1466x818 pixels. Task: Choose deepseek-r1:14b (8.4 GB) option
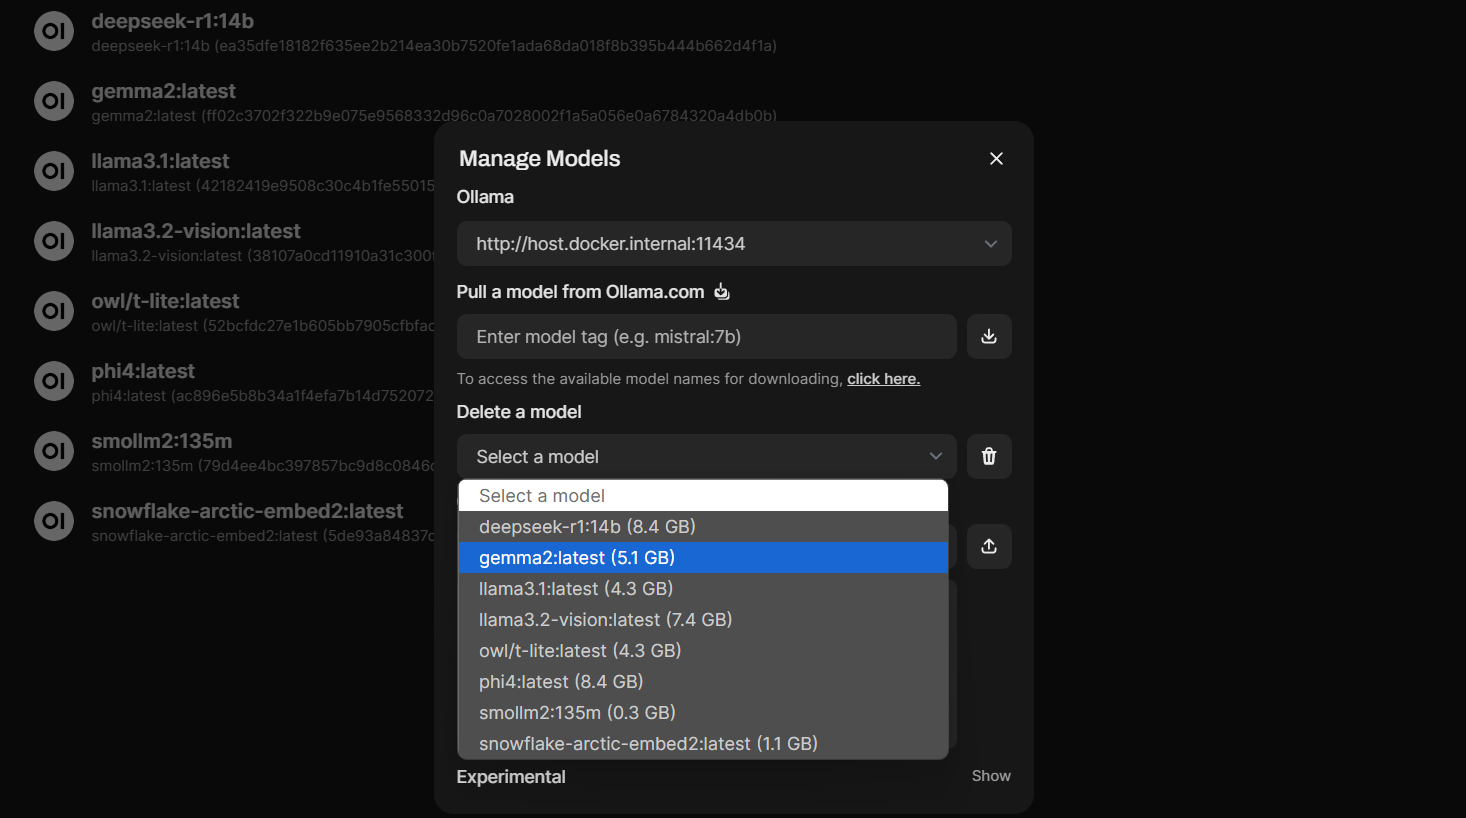click(587, 527)
